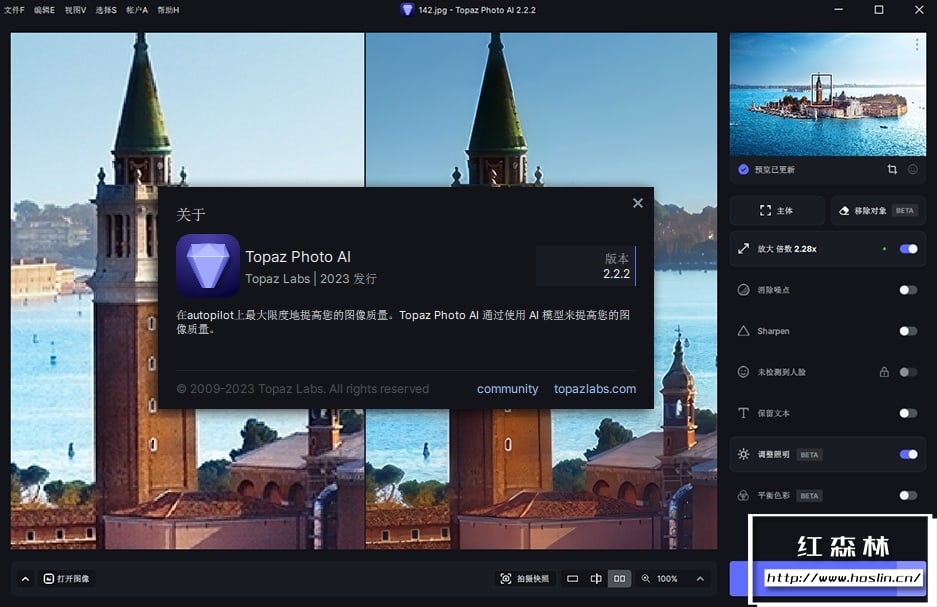Click the 拍摄快照 snapshot button
The image size is (937, 607).
(525, 578)
